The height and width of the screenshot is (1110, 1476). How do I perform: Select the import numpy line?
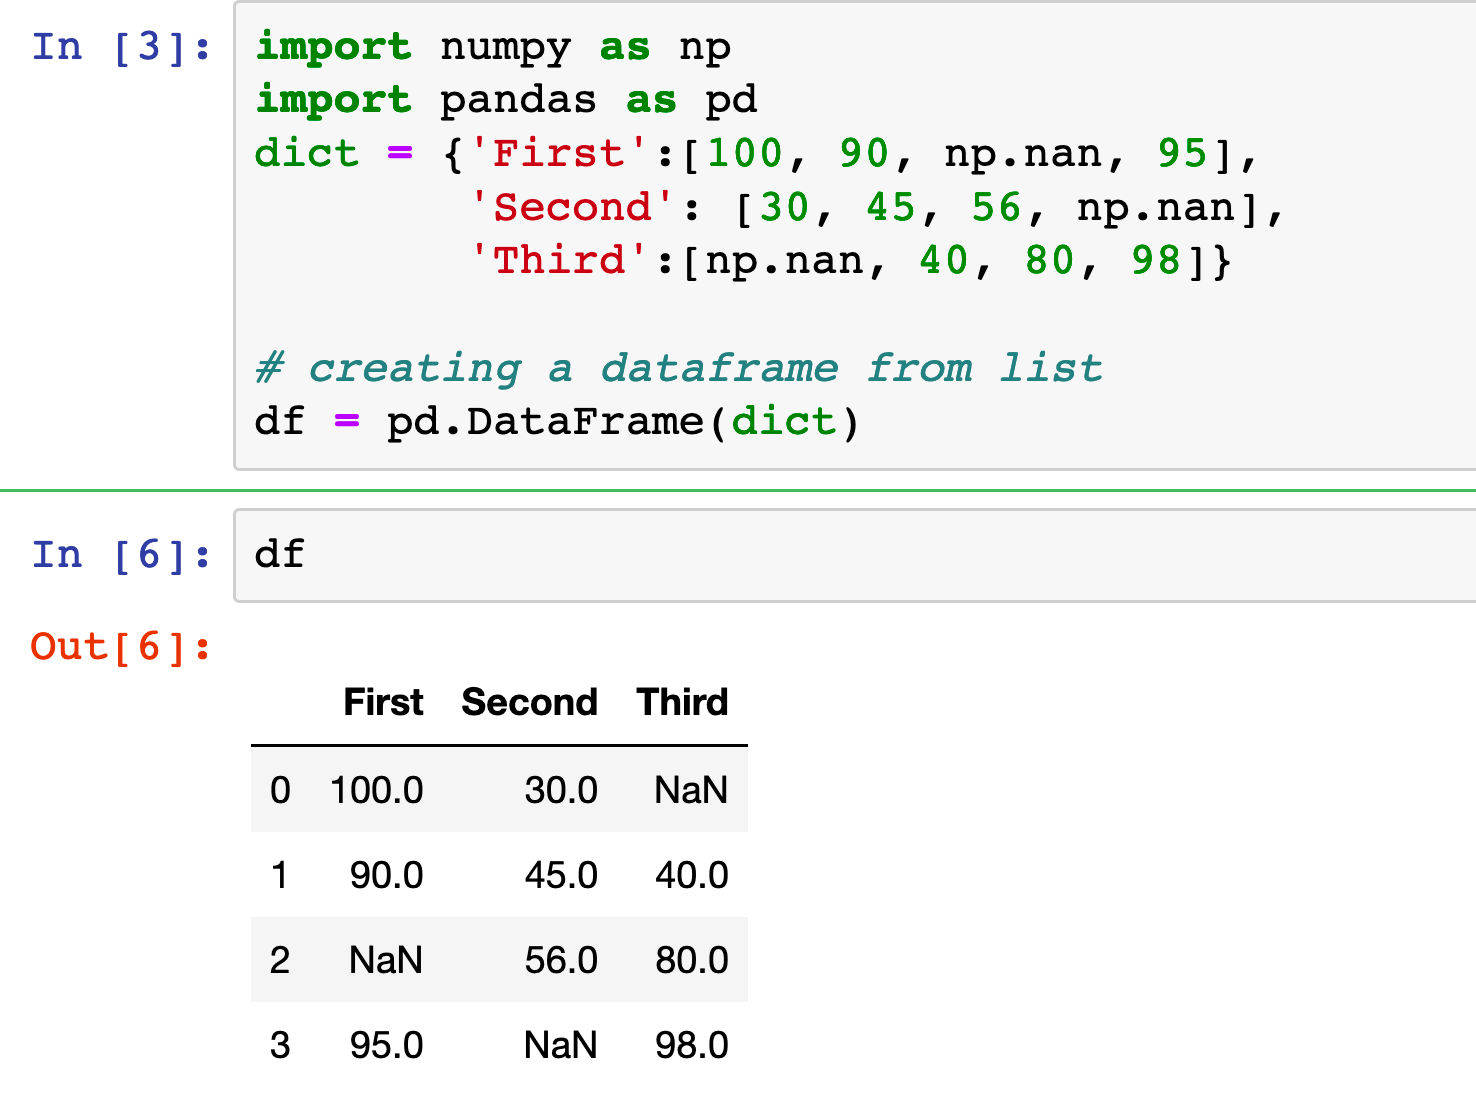[490, 46]
